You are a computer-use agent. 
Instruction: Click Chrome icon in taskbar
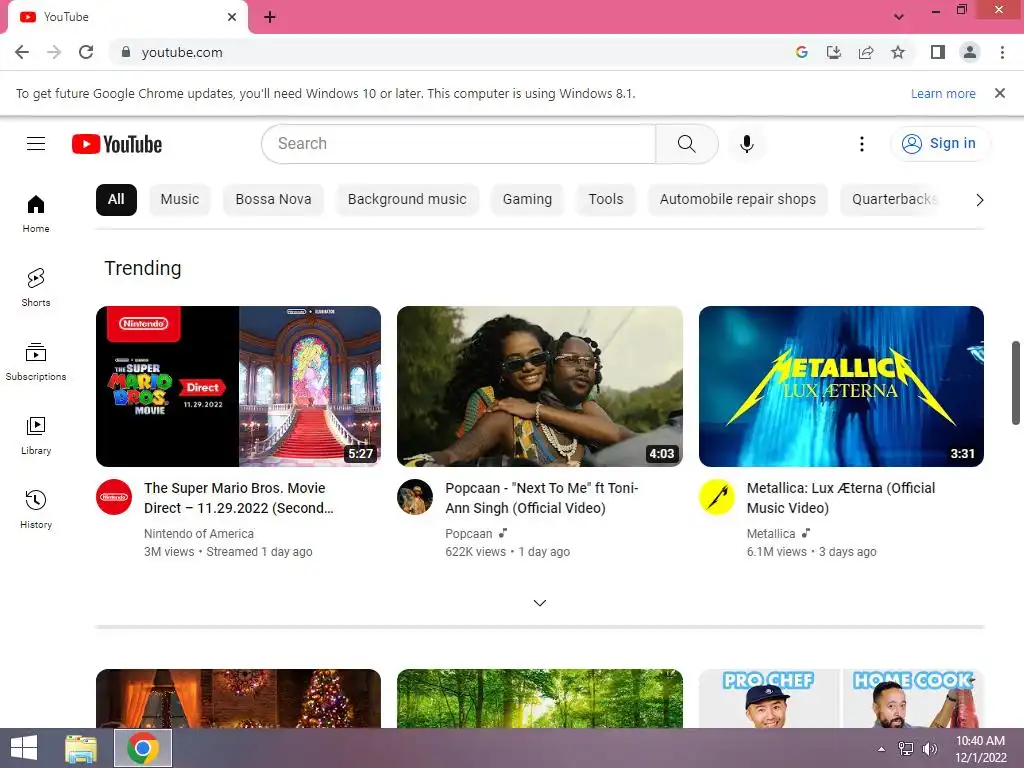click(143, 748)
